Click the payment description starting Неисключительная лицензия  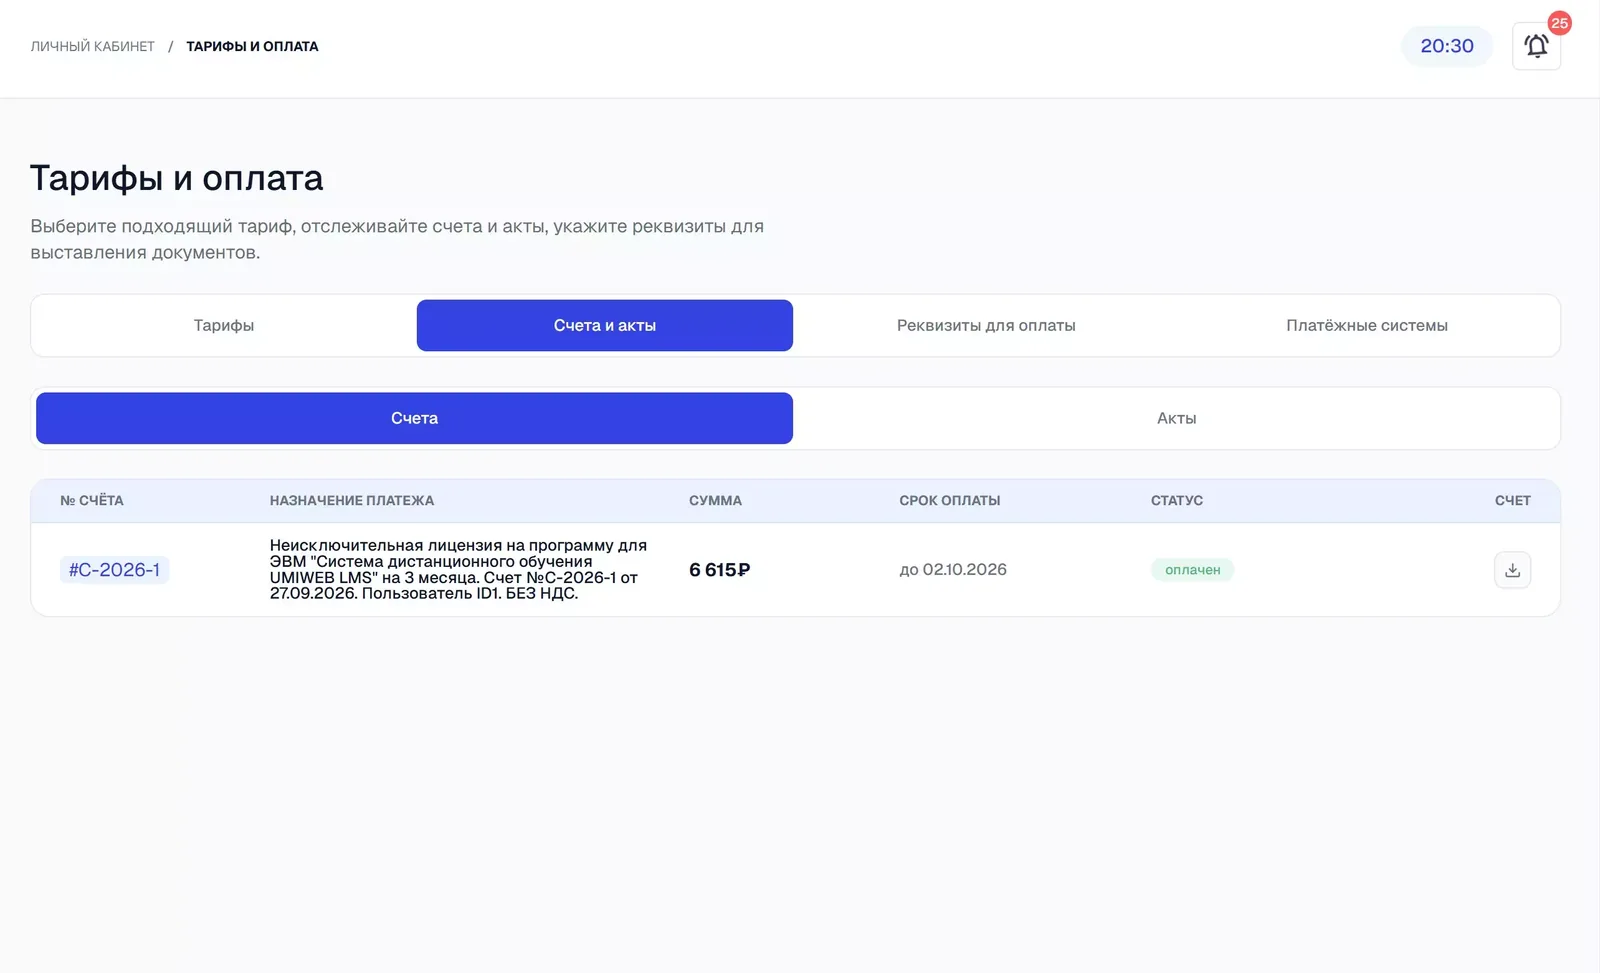pyautogui.click(x=458, y=569)
